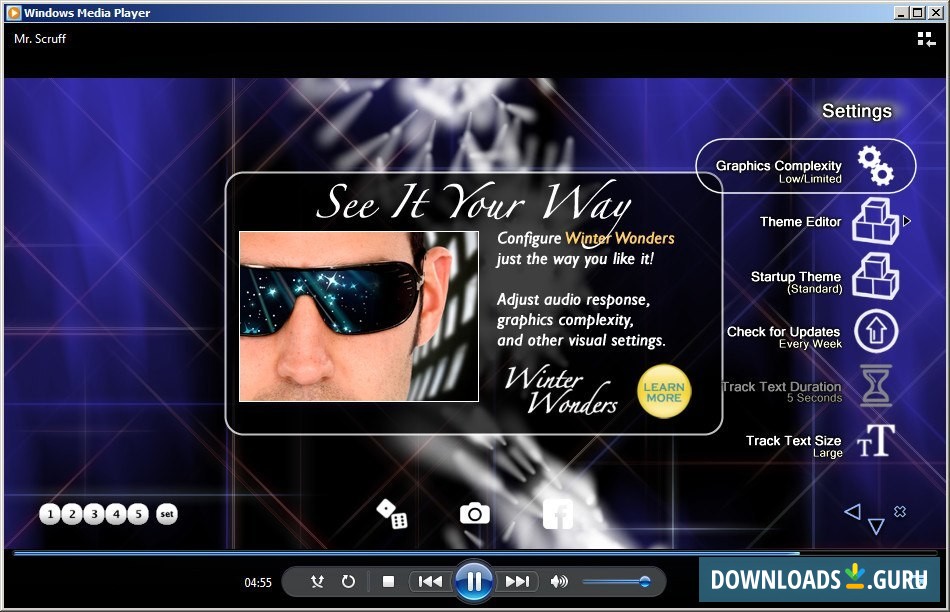Toggle repeat playback
Viewport: 950px width, 612px height.
(348, 582)
